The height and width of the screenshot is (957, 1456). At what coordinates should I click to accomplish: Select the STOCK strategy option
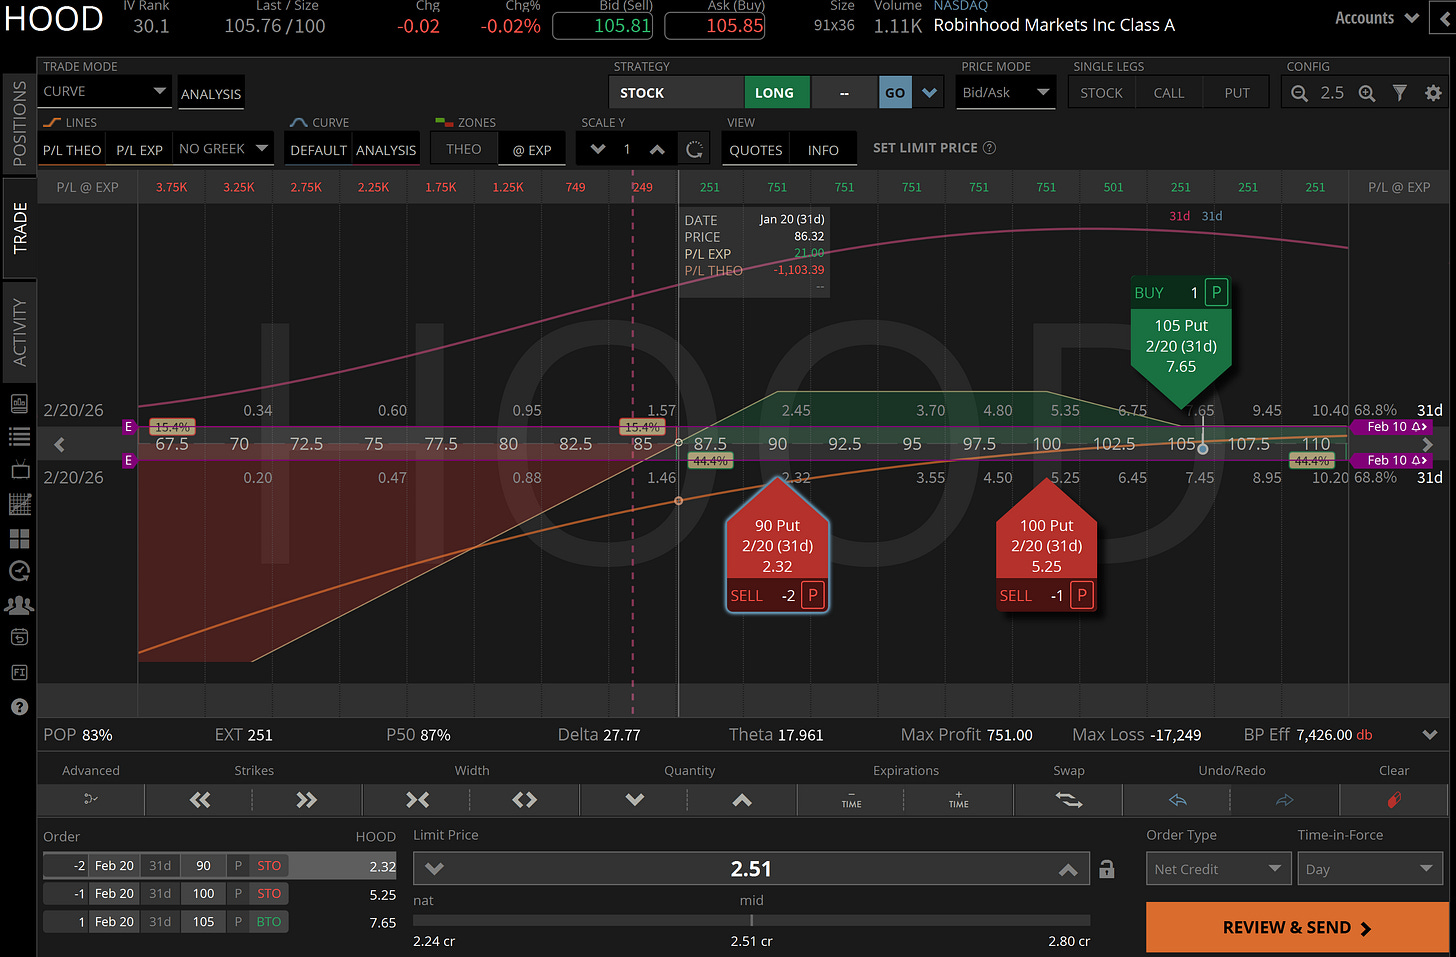point(675,93)
